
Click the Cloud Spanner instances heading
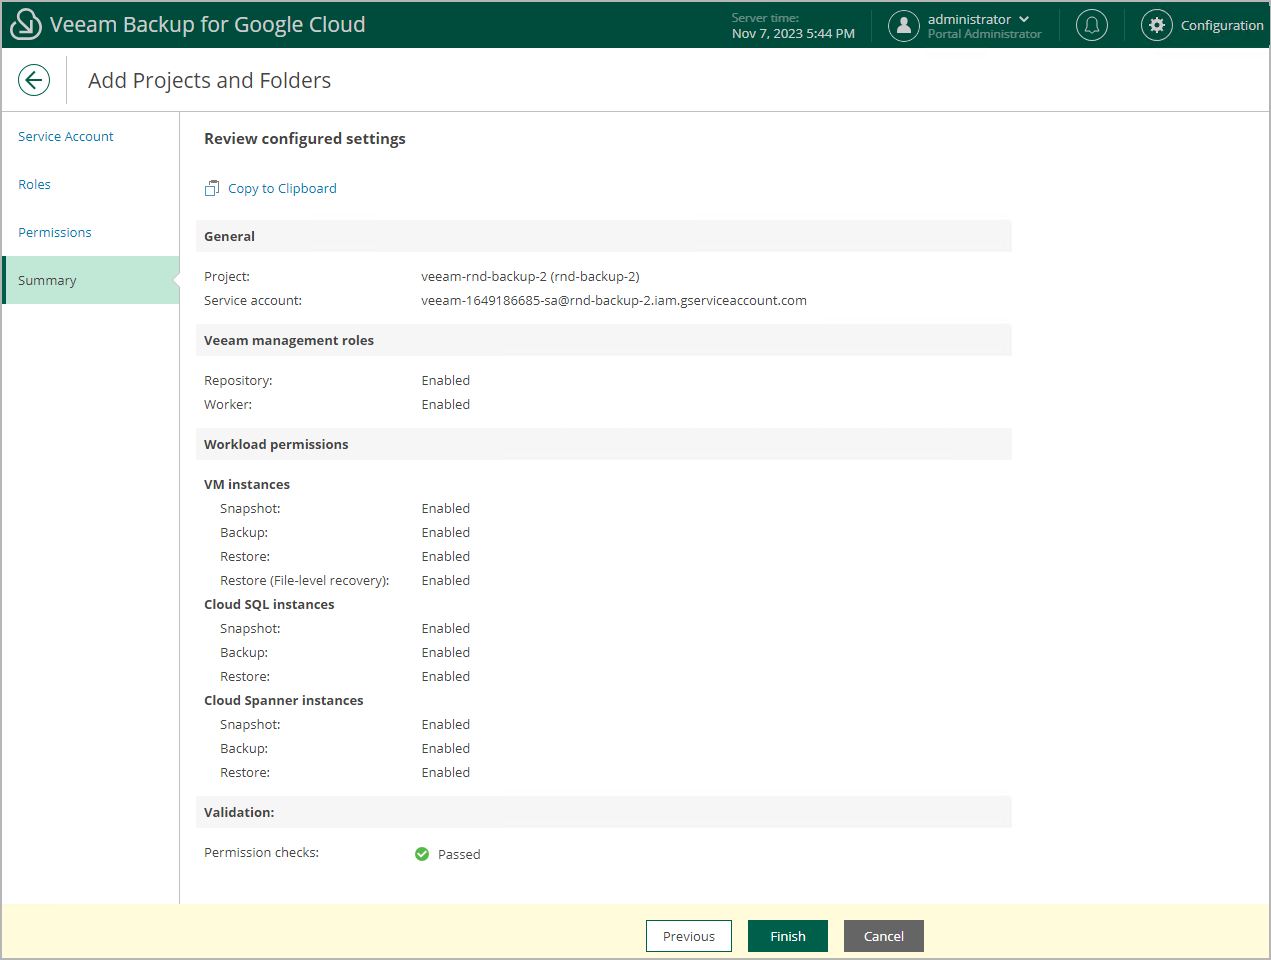284,700
